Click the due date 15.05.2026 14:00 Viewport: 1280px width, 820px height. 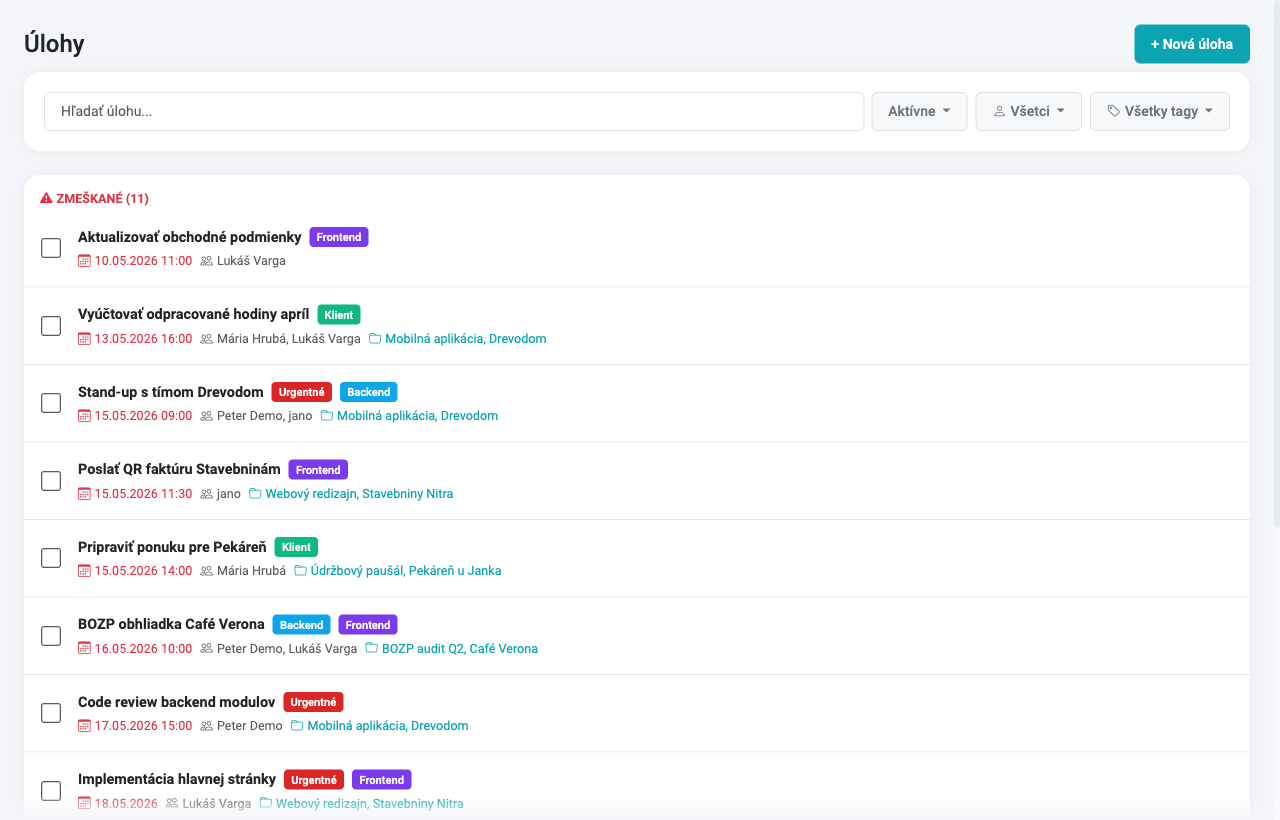pyautogui.click(x=143, y=571)
